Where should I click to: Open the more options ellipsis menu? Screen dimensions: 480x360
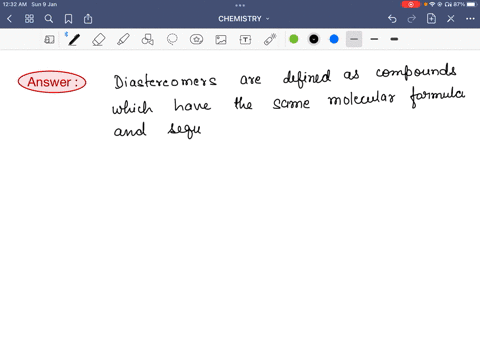[x=470, y=19]
